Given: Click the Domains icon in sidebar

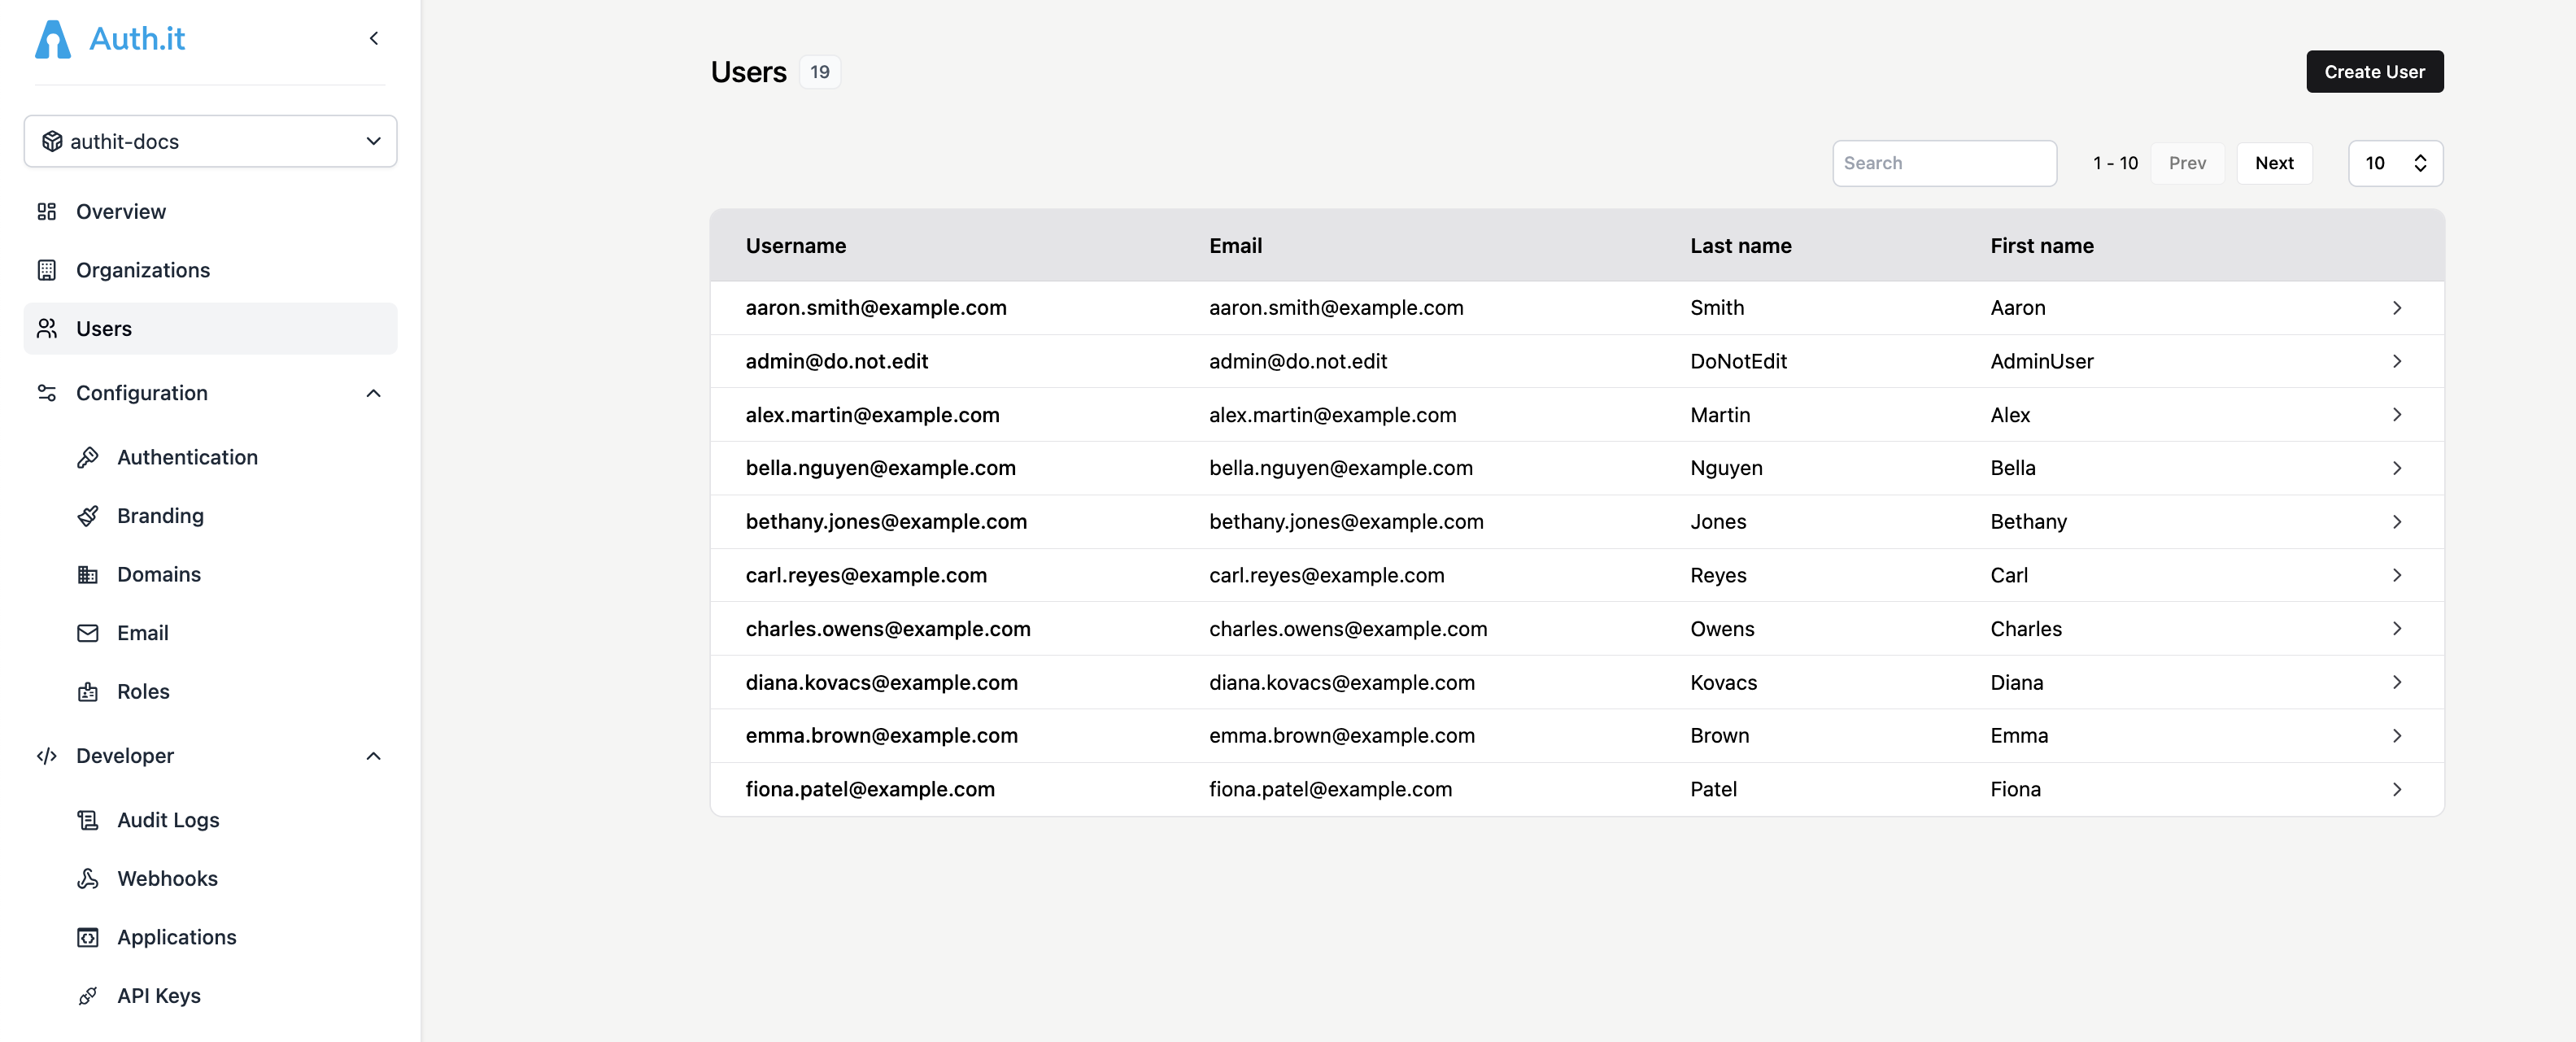Looking at the screenshot, I should 88,574.
